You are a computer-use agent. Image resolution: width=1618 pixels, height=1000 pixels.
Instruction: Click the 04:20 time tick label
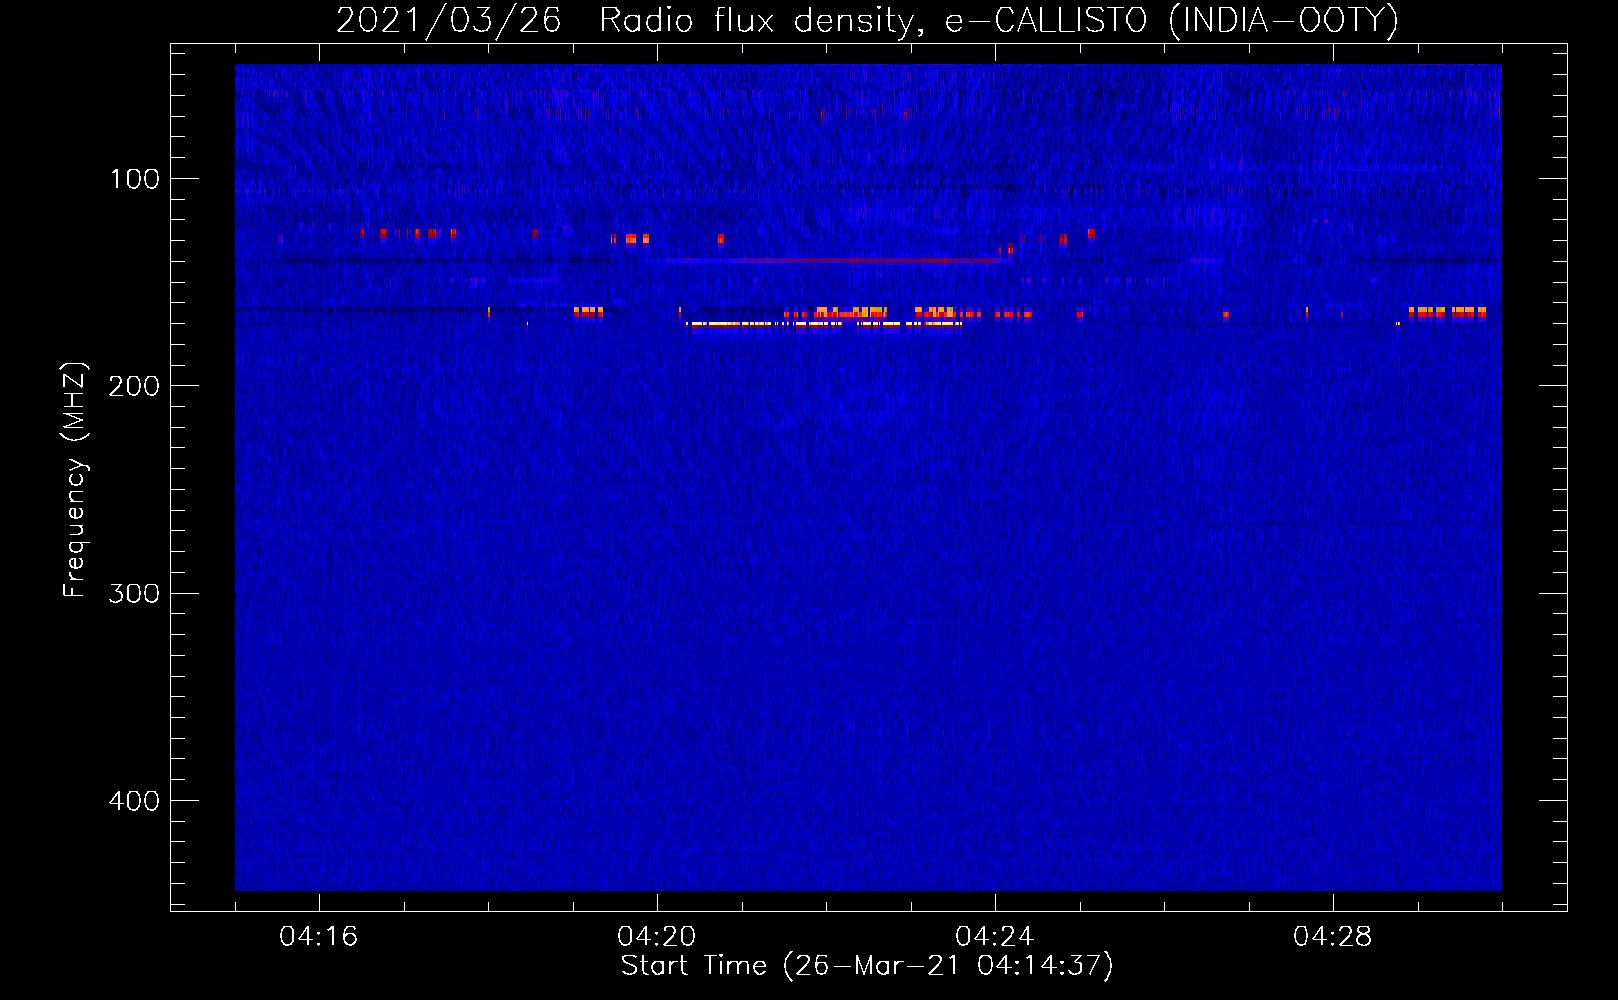click(x=657, y=936)
